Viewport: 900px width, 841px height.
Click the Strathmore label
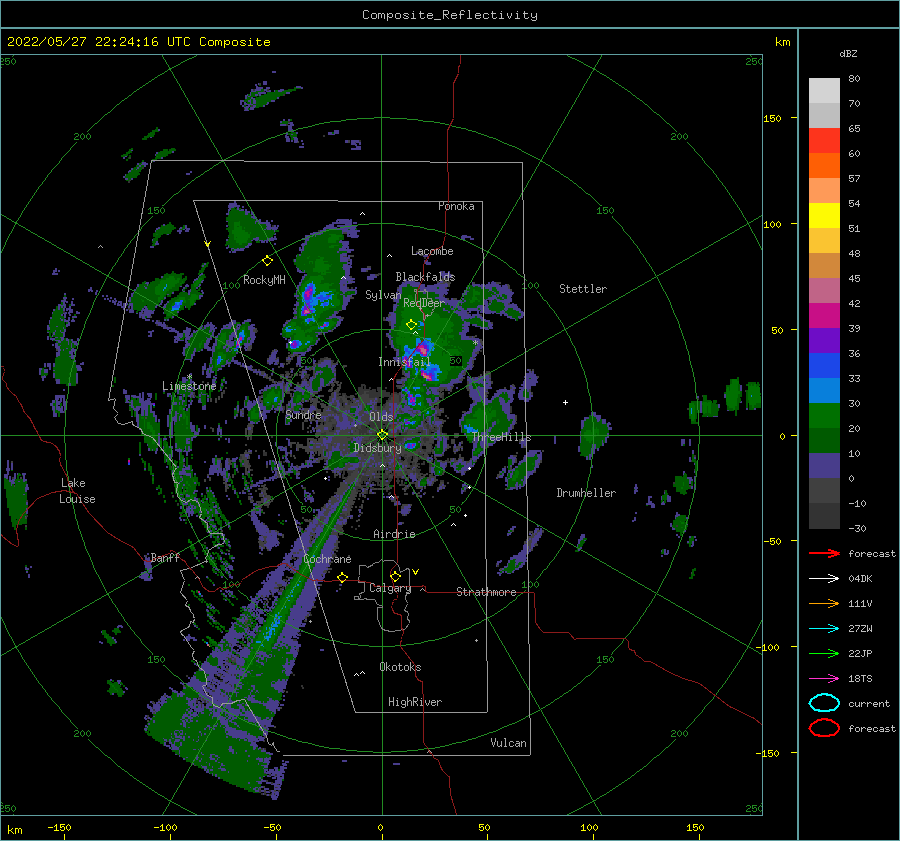(x=486, y=592)
